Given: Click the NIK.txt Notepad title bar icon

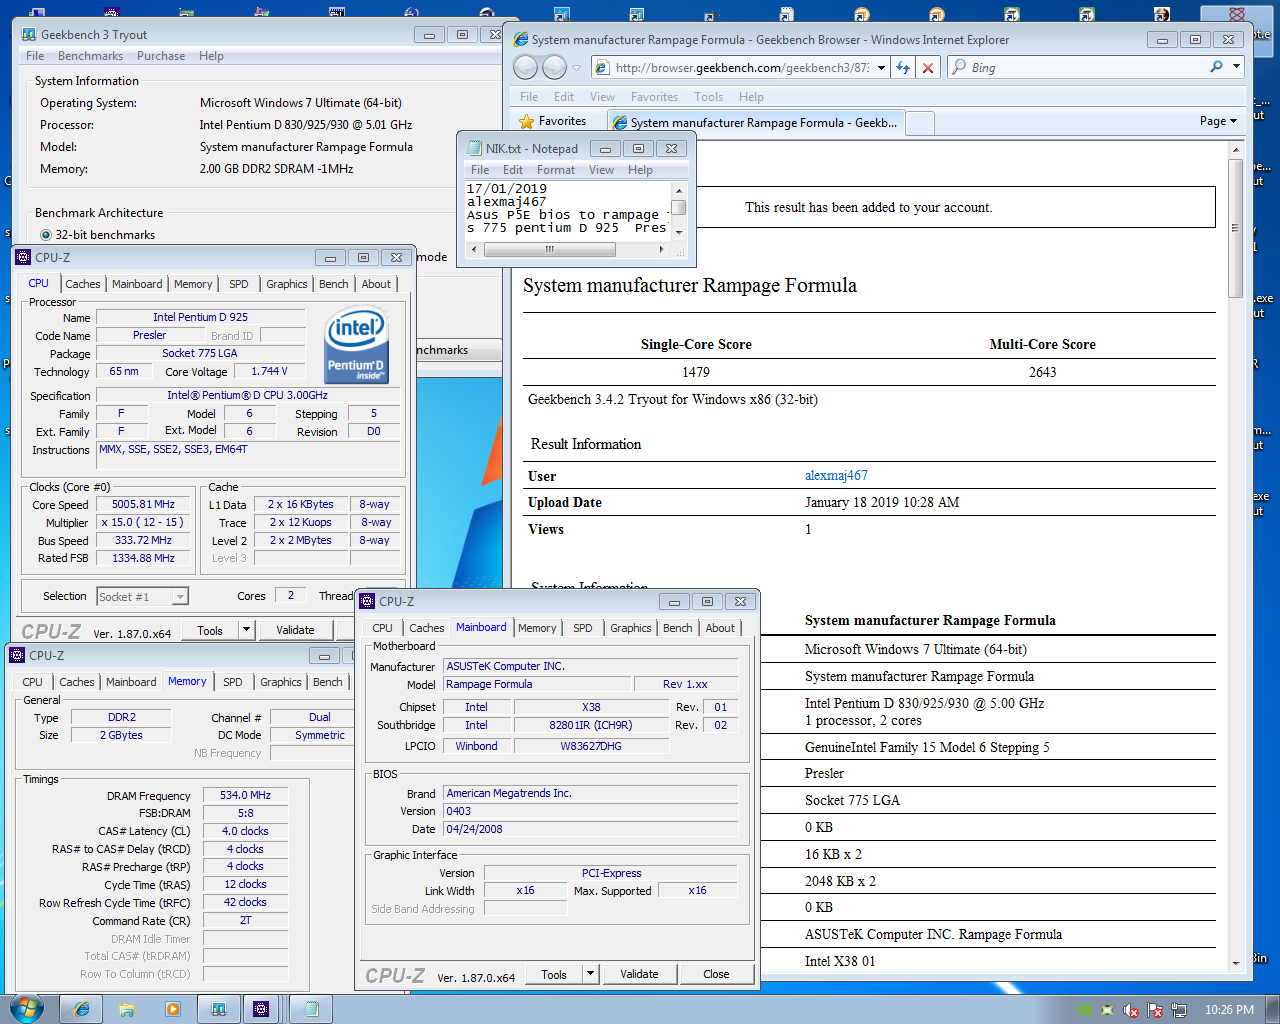Looking at the screenshot, I should (474, 148).
